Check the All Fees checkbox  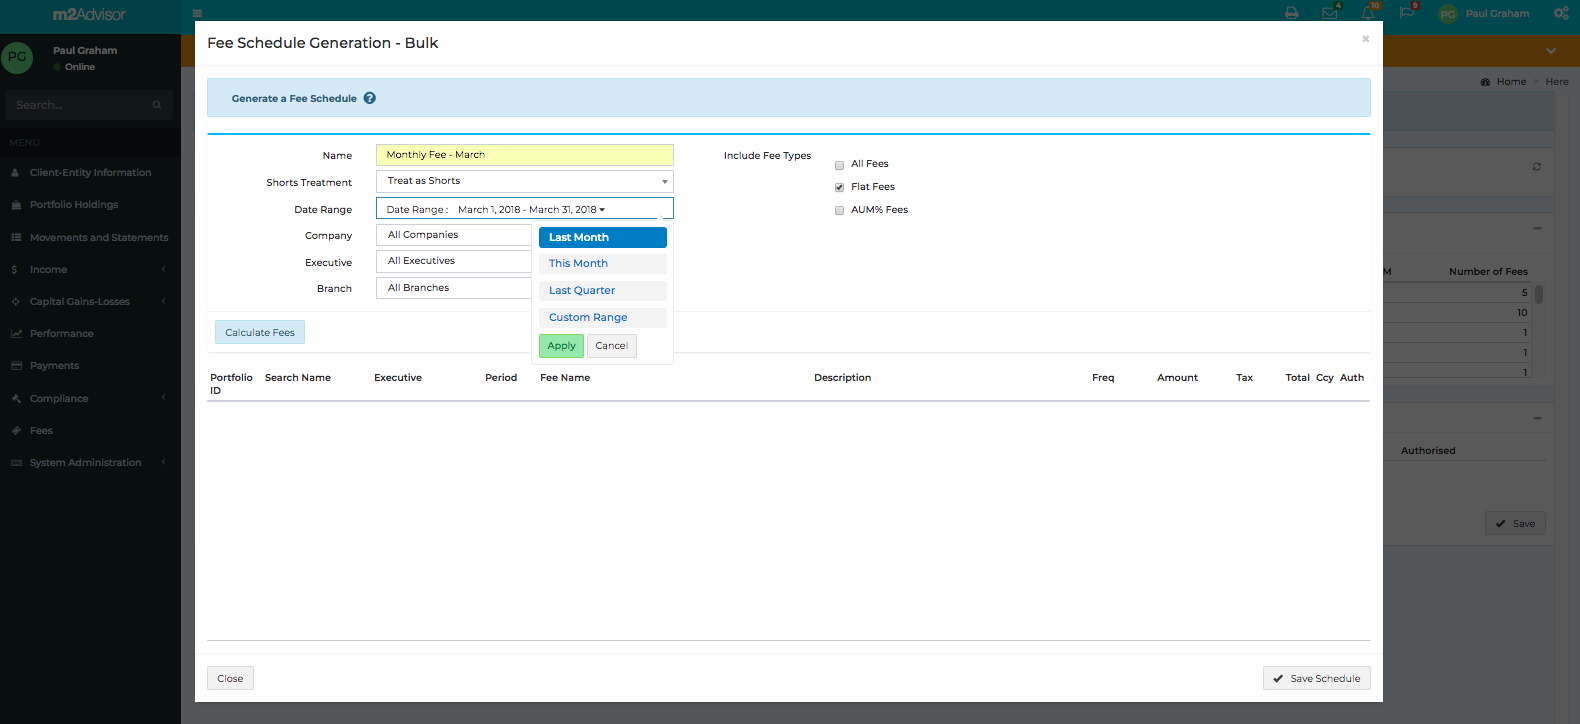point(840,165)
